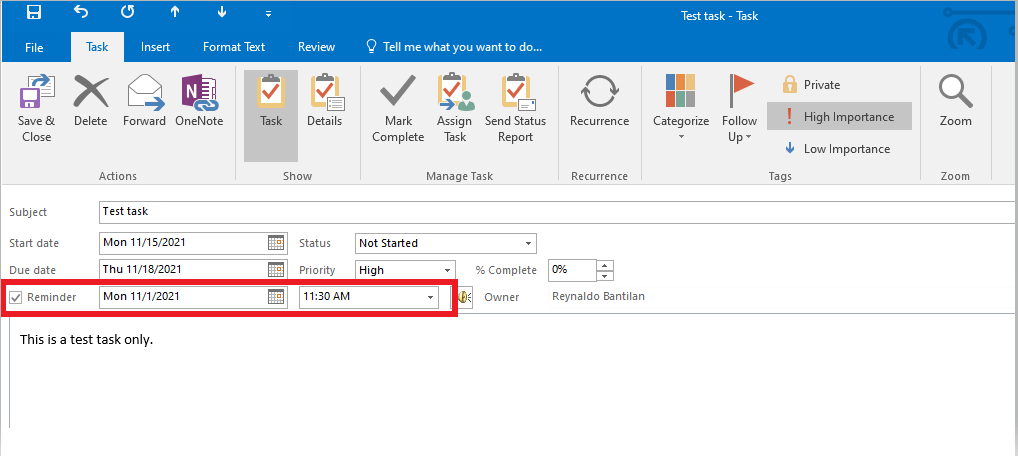
Task: Click the Start date field
Action: [x=184, y=243]
